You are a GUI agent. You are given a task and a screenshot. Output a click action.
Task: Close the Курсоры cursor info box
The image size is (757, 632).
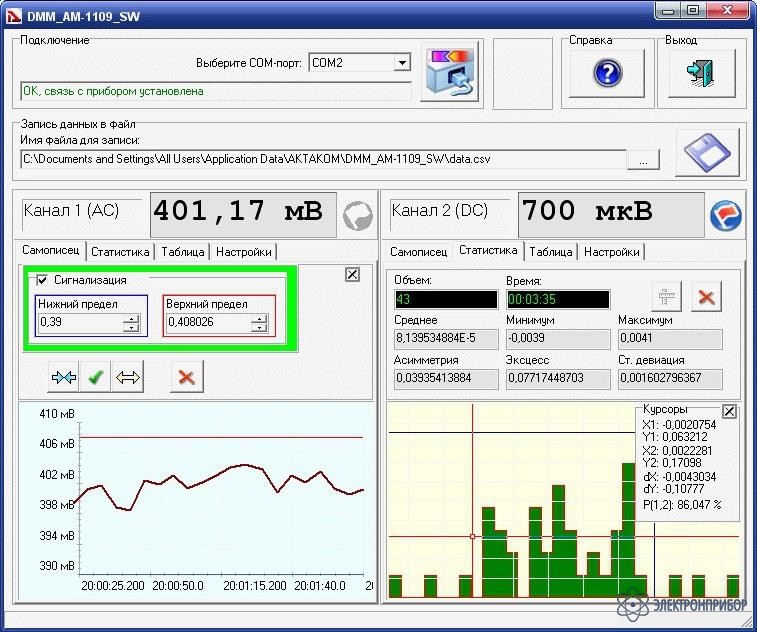[x=729, y=411]
